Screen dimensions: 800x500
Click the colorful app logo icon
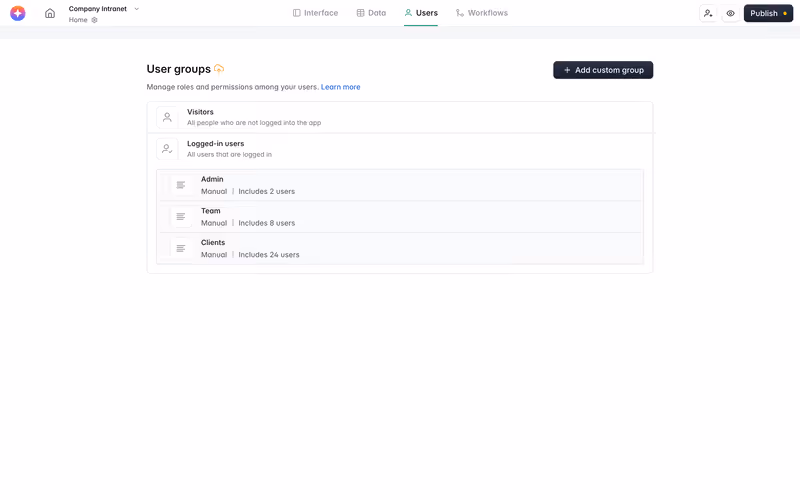coord(18,13)
